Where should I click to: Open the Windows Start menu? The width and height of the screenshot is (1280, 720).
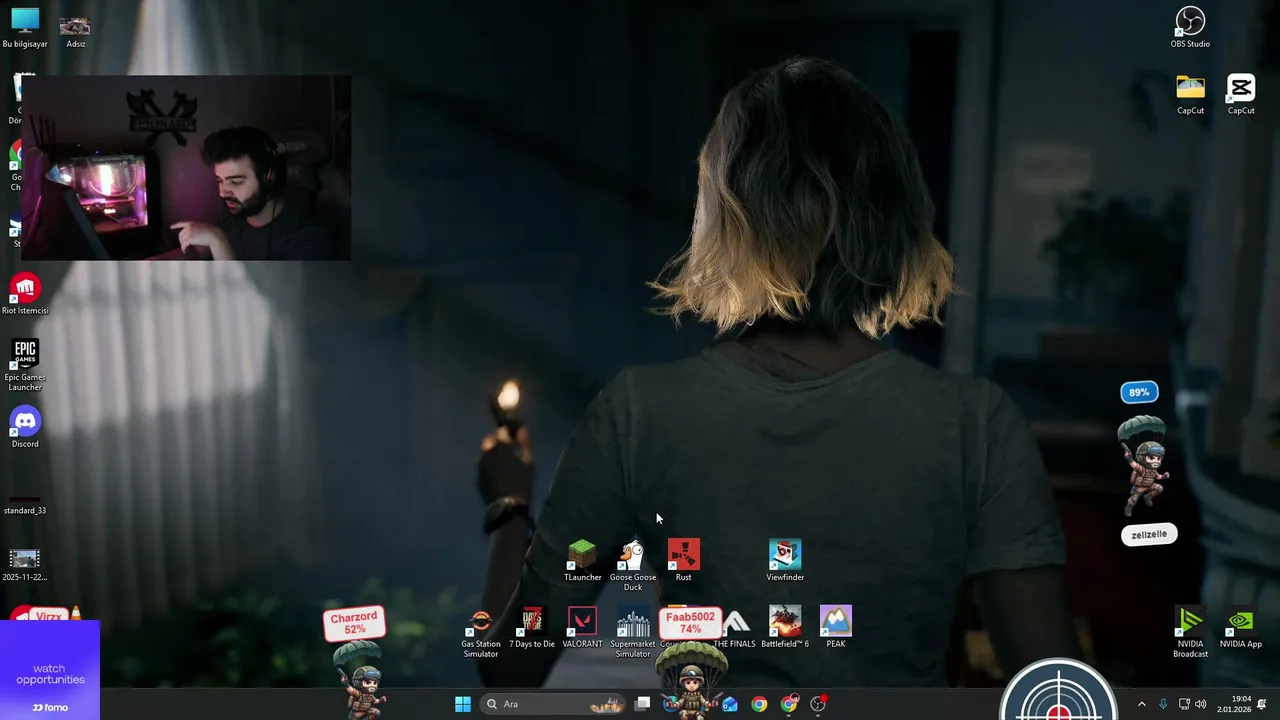[x=463, y=704]
